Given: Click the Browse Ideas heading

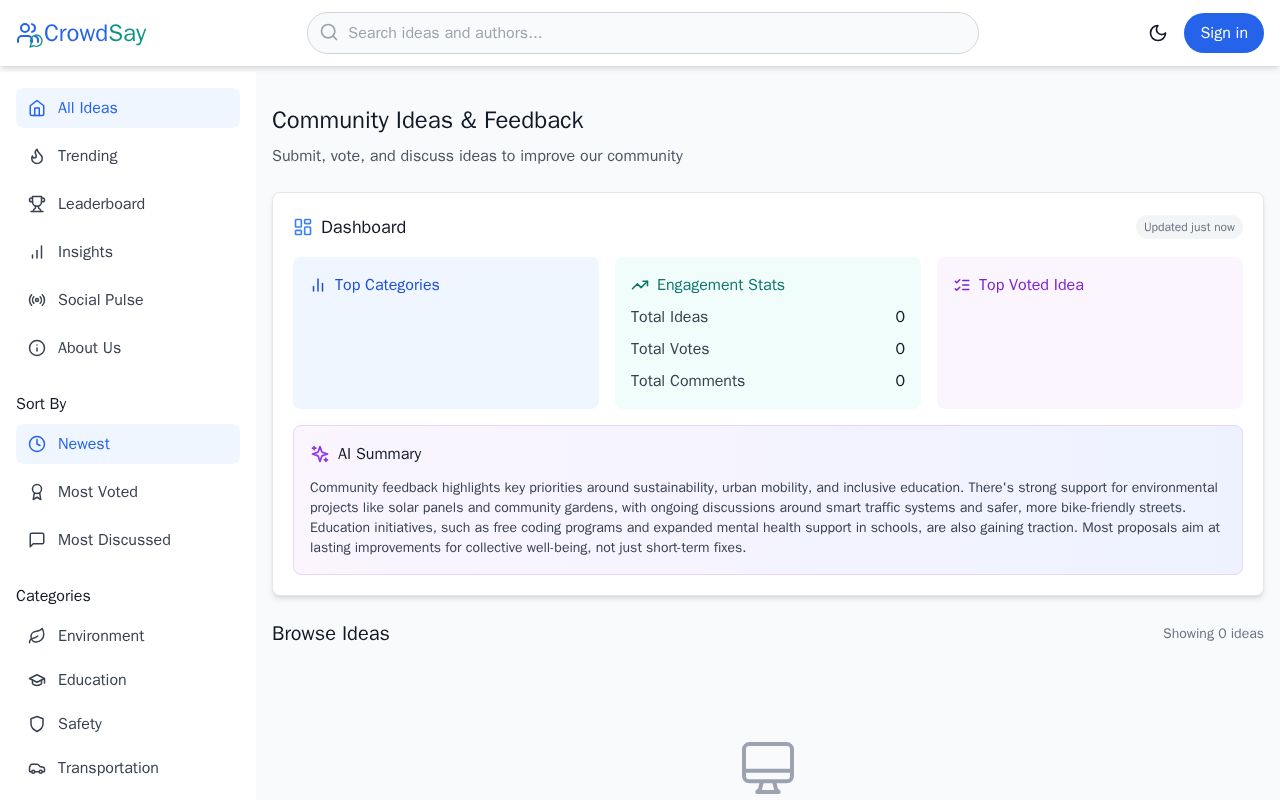Looking at the screenshot, I should pyautogui.click(x=331, y=634).
